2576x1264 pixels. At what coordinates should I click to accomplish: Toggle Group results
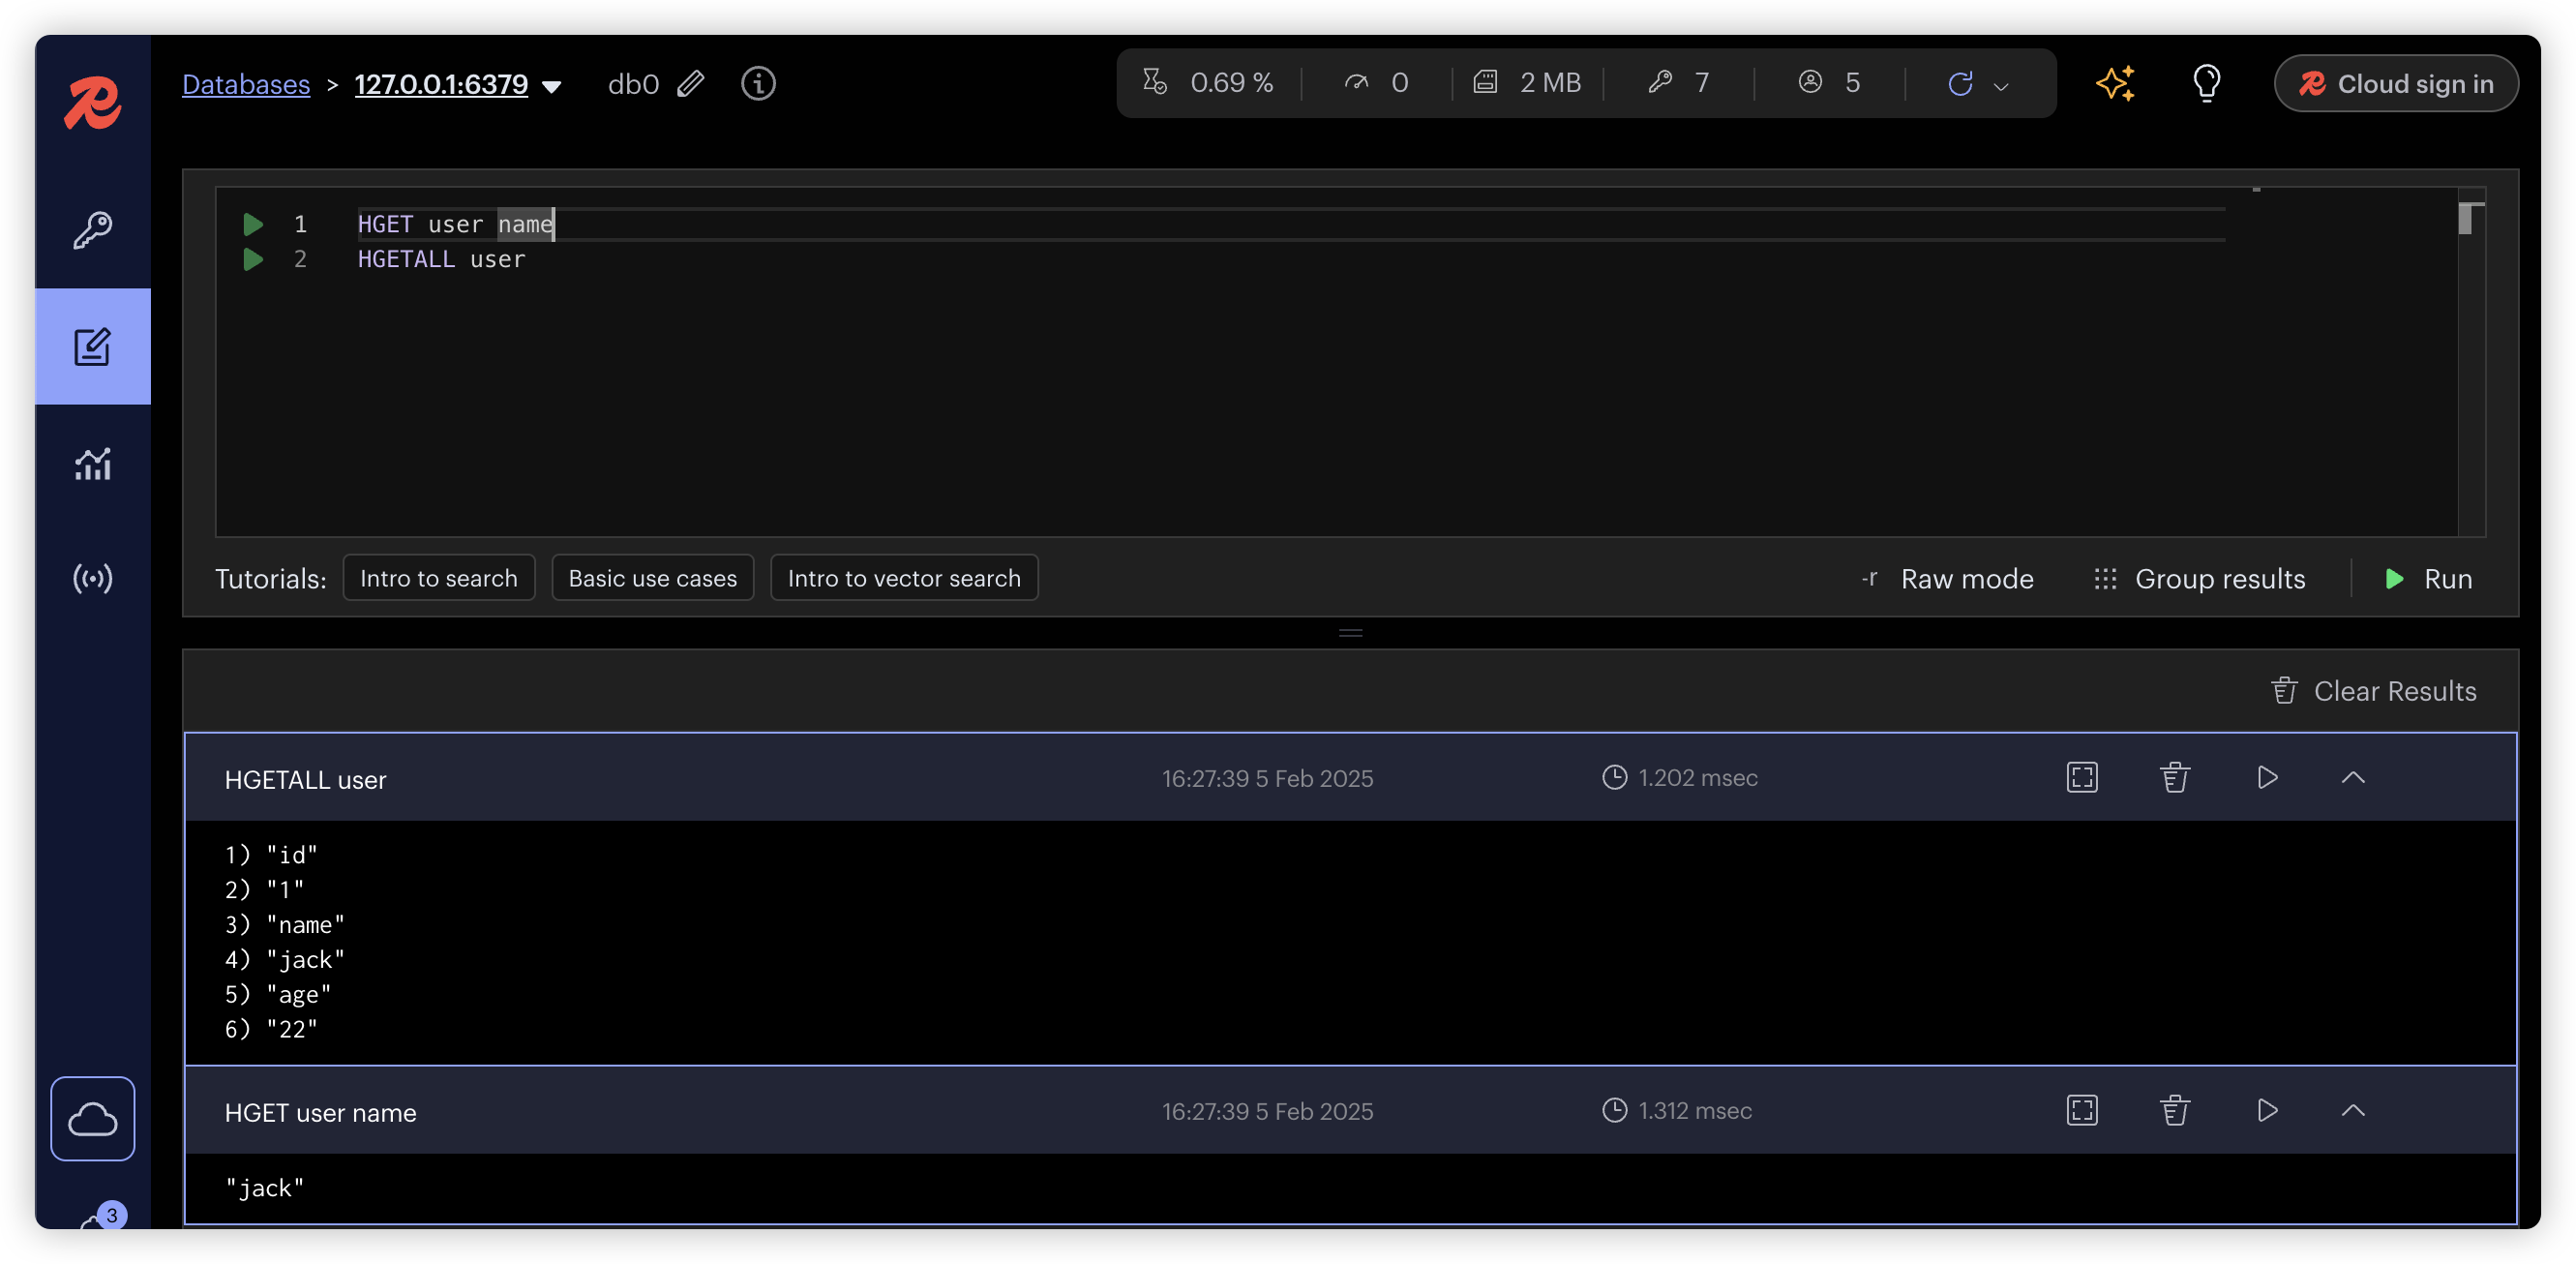pos(2200,578)
